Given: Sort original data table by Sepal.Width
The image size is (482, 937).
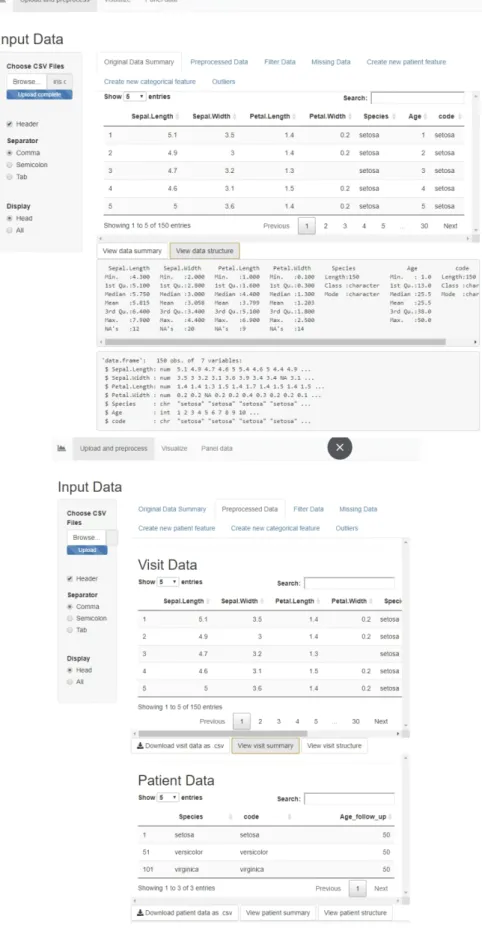Looking at the screenshot, I should (x=214, y=117).
